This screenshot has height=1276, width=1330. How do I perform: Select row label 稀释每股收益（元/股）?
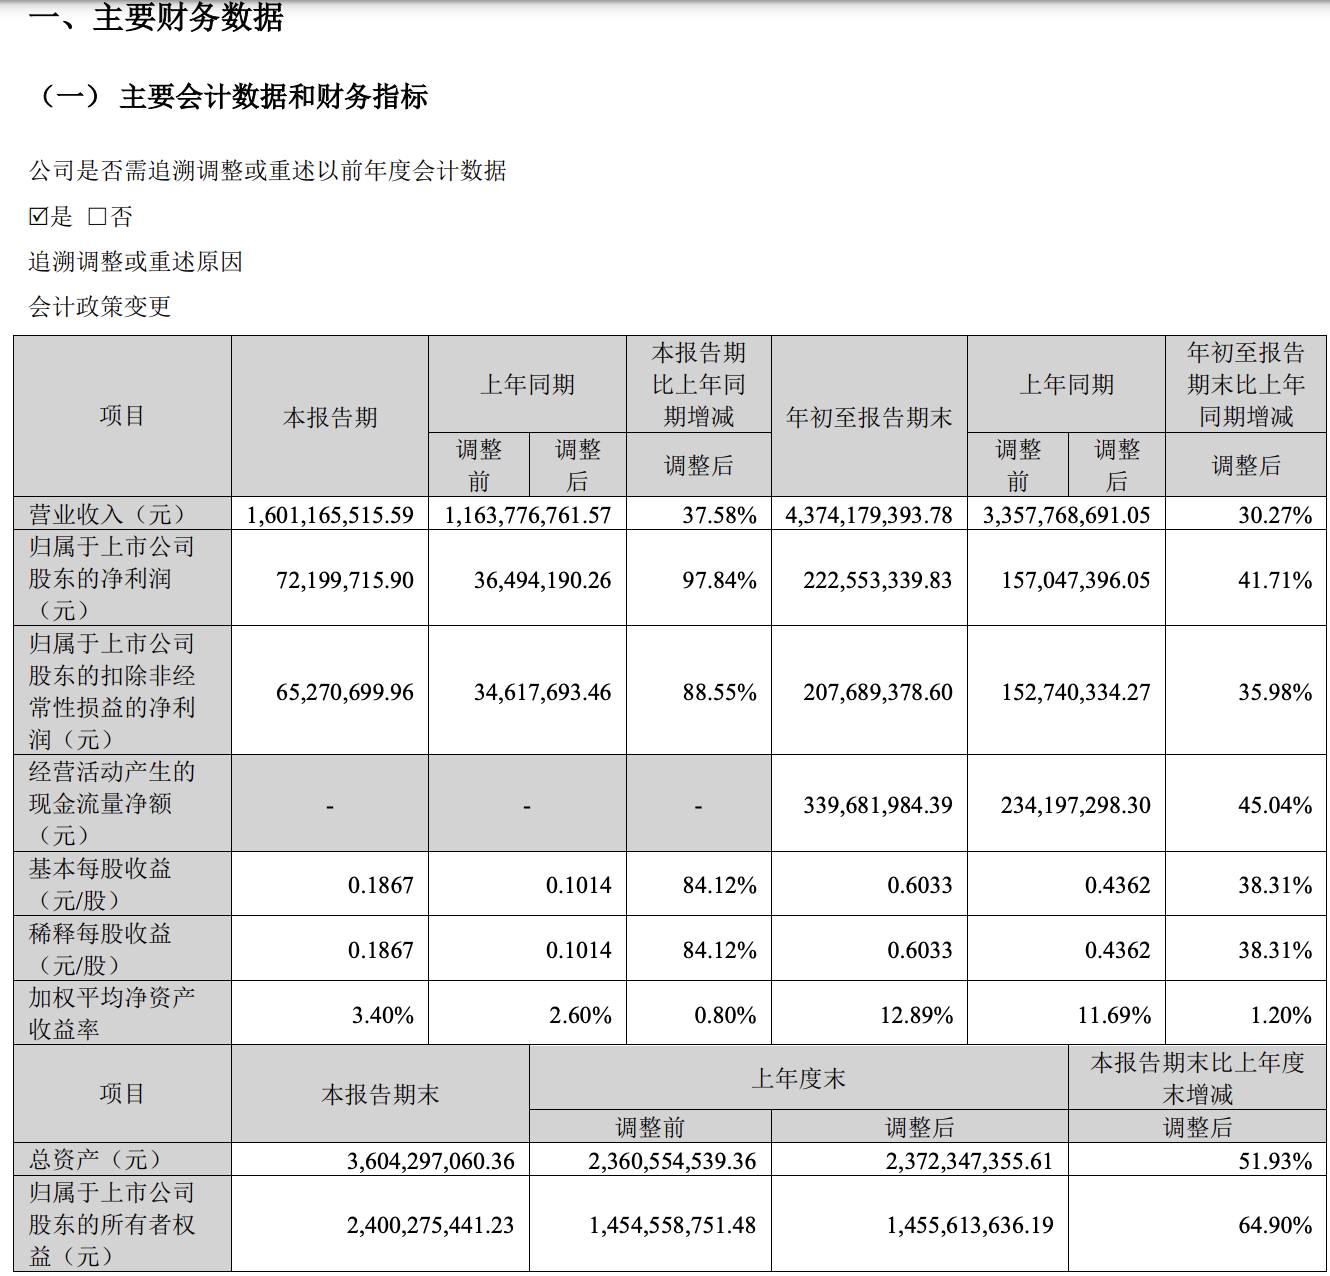pos(100,949)
